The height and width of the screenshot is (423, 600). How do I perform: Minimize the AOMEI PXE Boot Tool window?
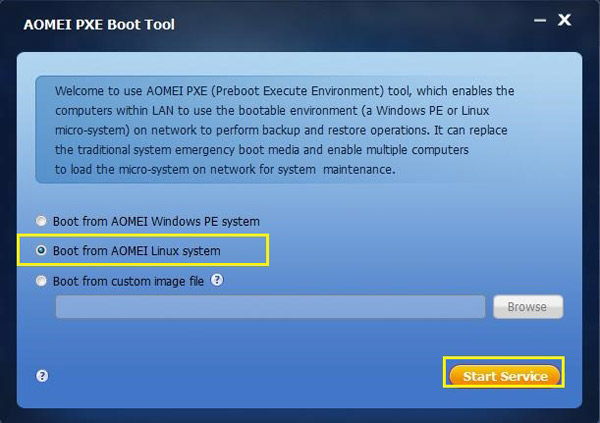542,20
